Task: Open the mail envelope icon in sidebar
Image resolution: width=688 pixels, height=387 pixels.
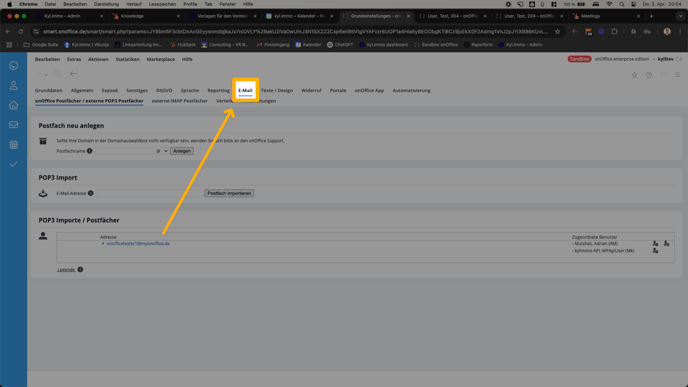Action: tap(14, 125)
